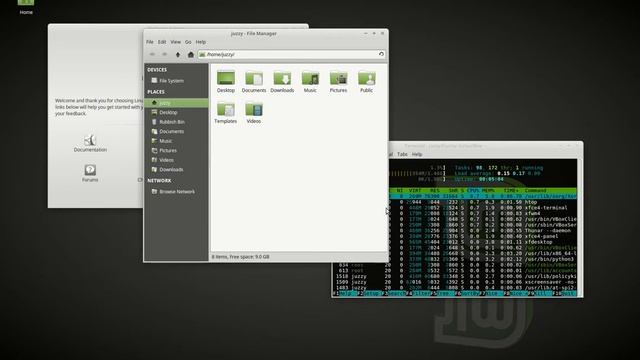Select Music in Places sidebar
Viewport: 640px width, 360px height.
pos(176,141)
